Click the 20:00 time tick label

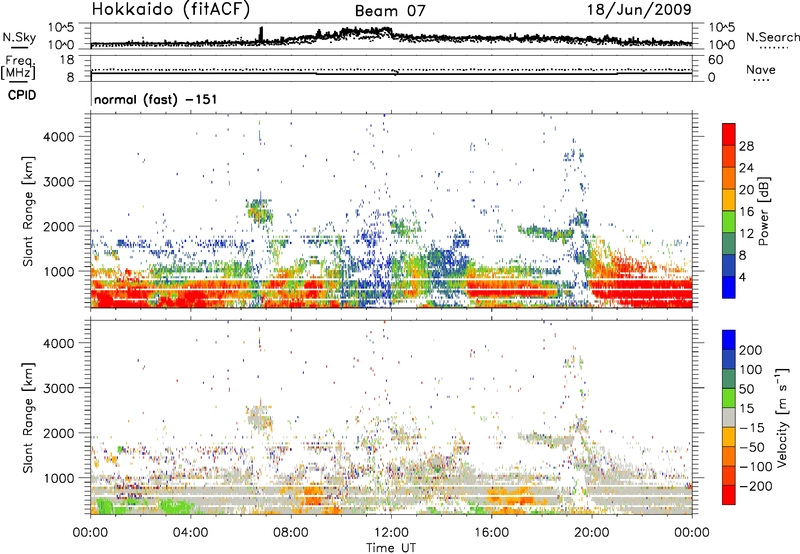[591, 533]
